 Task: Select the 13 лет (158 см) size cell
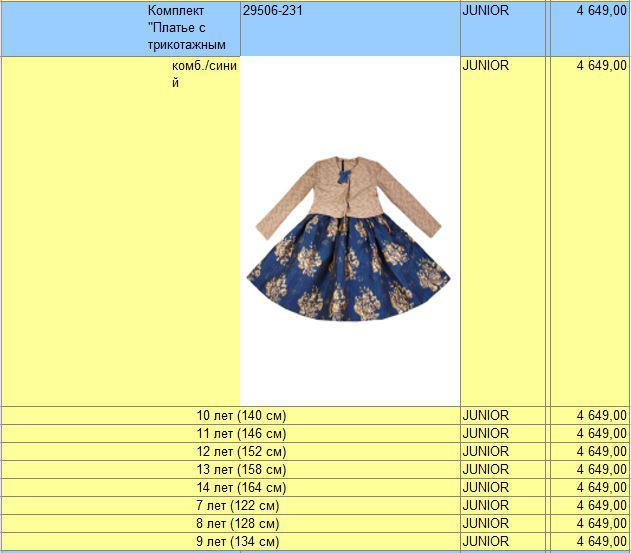point(241,470)
